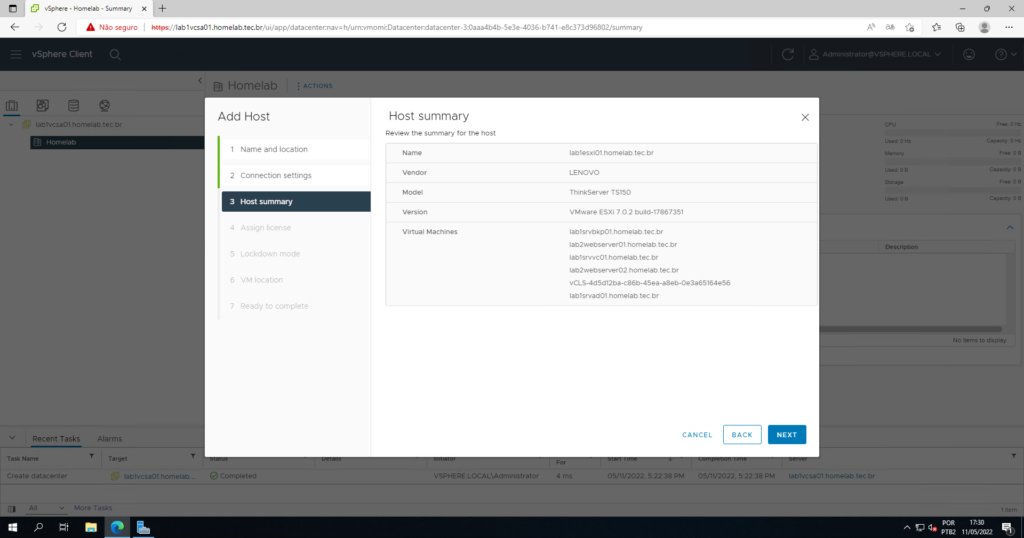Open browser profile avatar icon
Screen dimensions: 1024x538
point(984,27)
